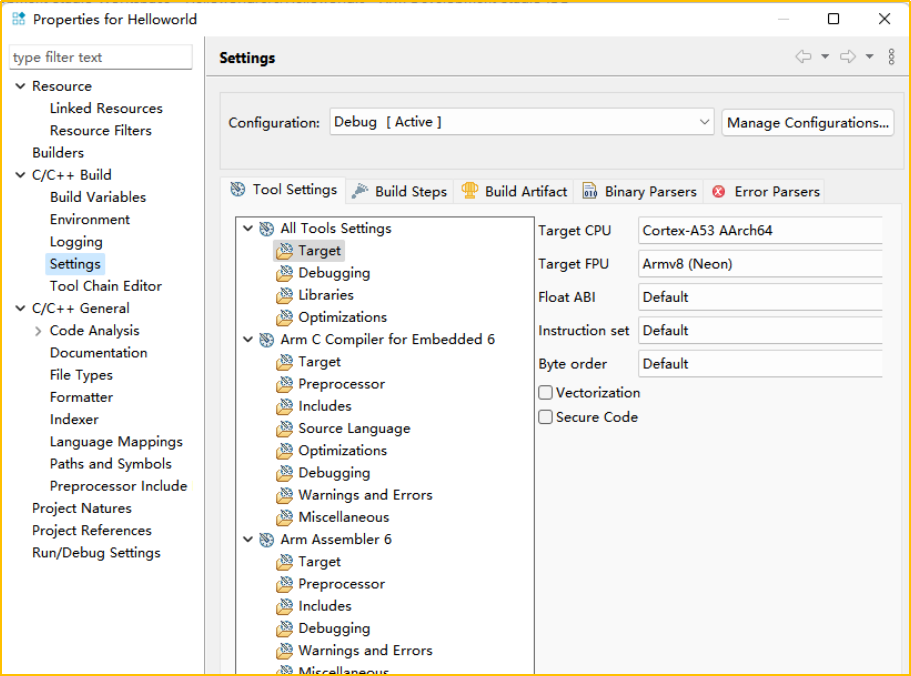Click the Libraries folder icon in tool tree
The width and height of the screenshot is (911, 676).
(x=285, y=295)
